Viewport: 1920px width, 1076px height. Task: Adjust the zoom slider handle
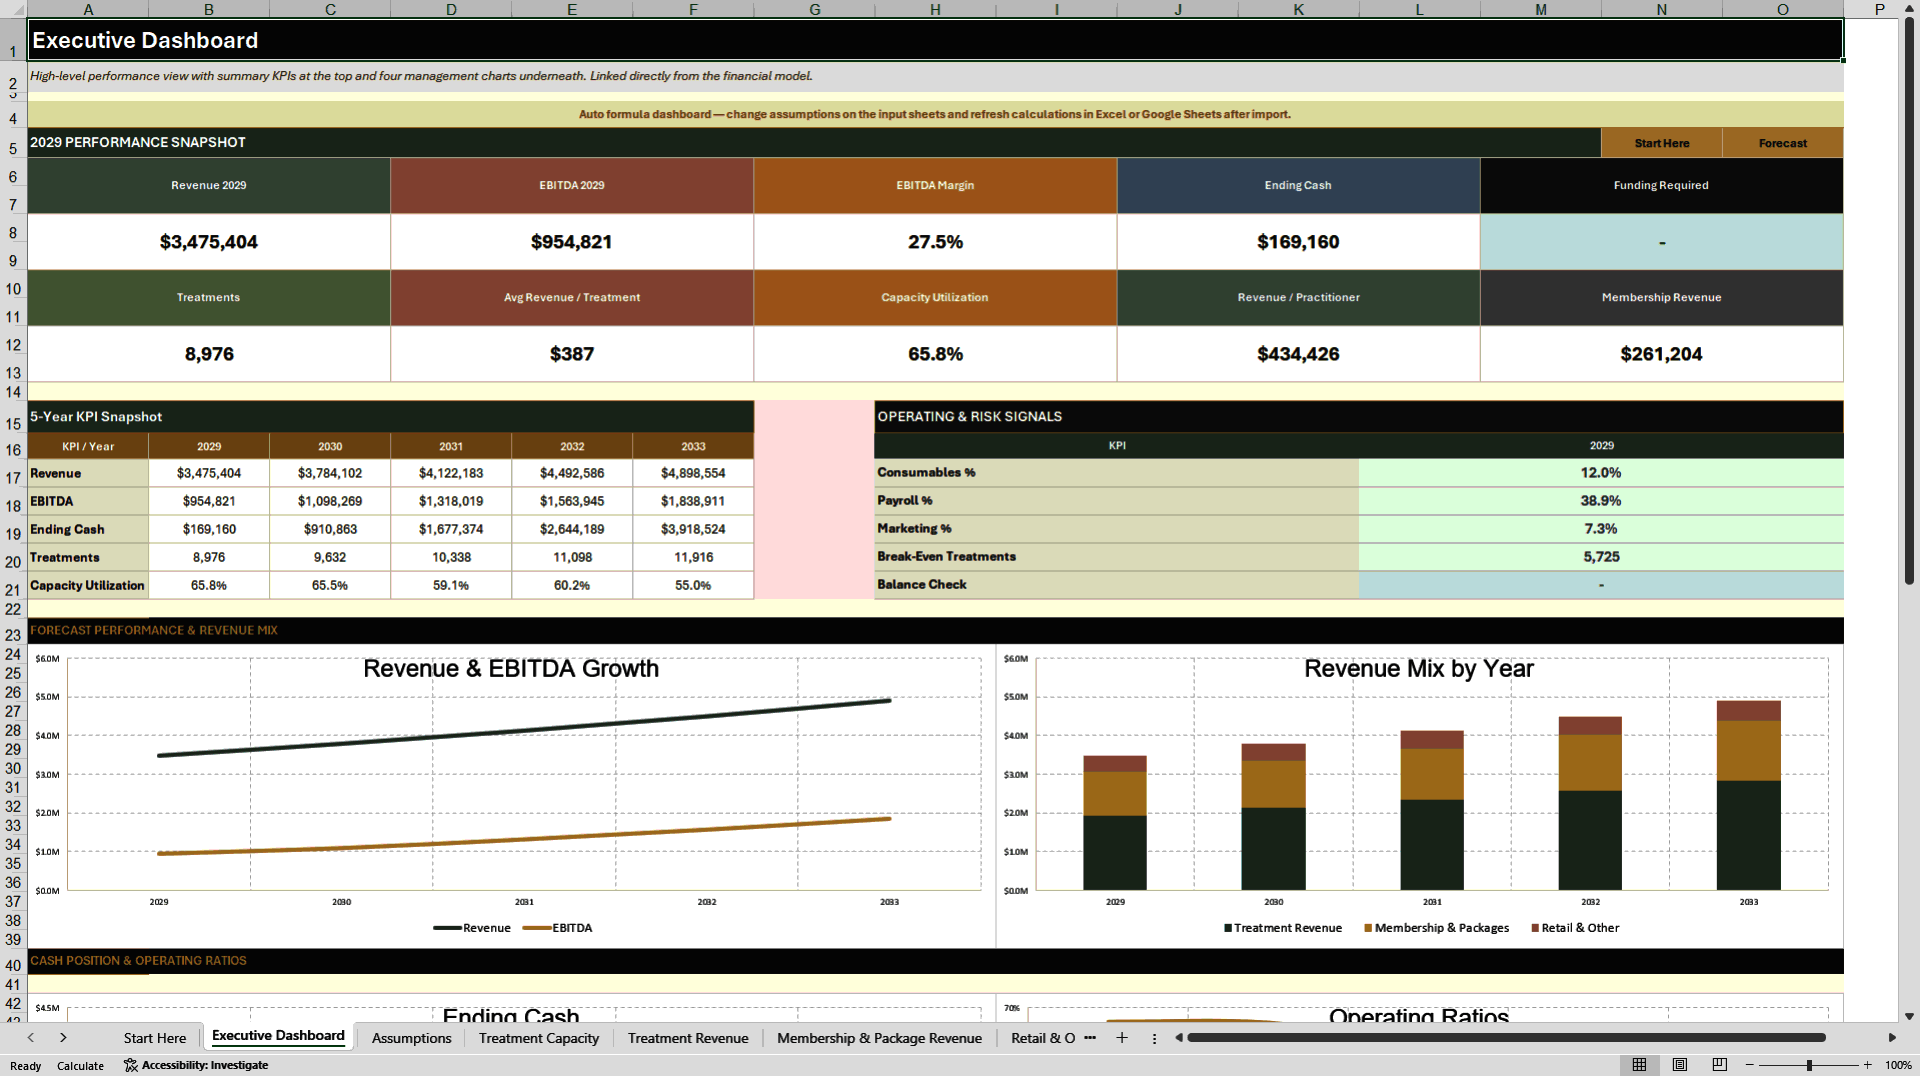pyautogui.click(x=1809, y=1065)
